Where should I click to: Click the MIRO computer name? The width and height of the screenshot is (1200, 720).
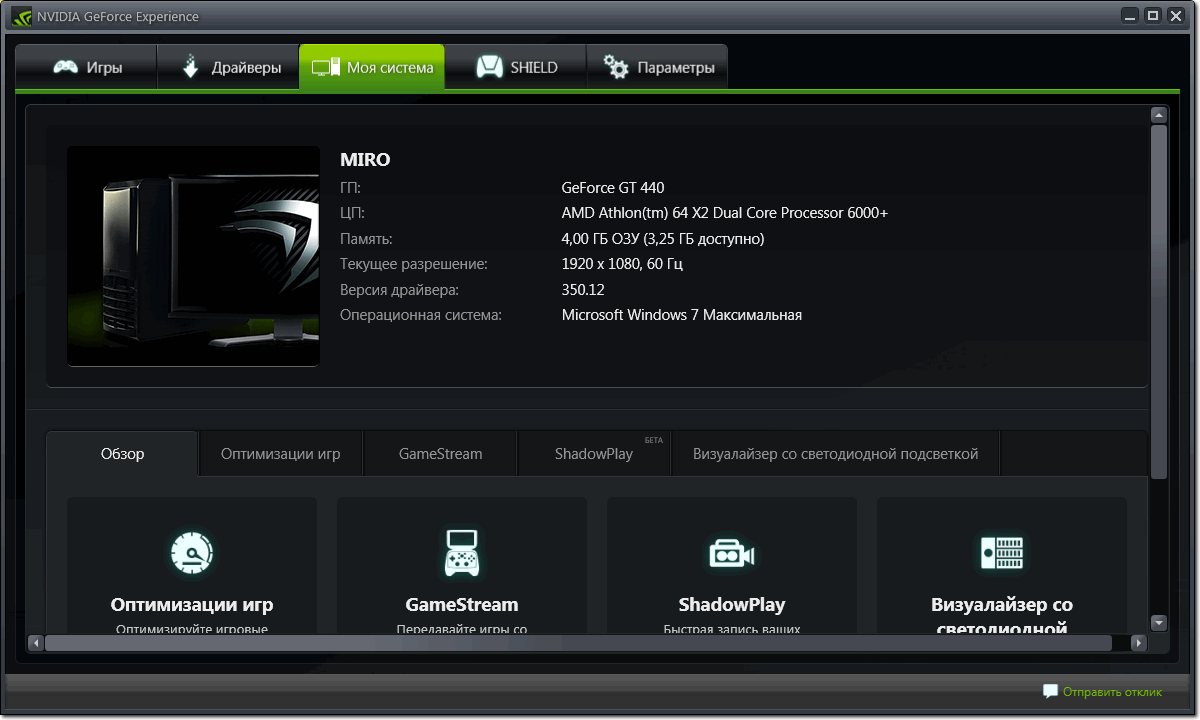365,160
